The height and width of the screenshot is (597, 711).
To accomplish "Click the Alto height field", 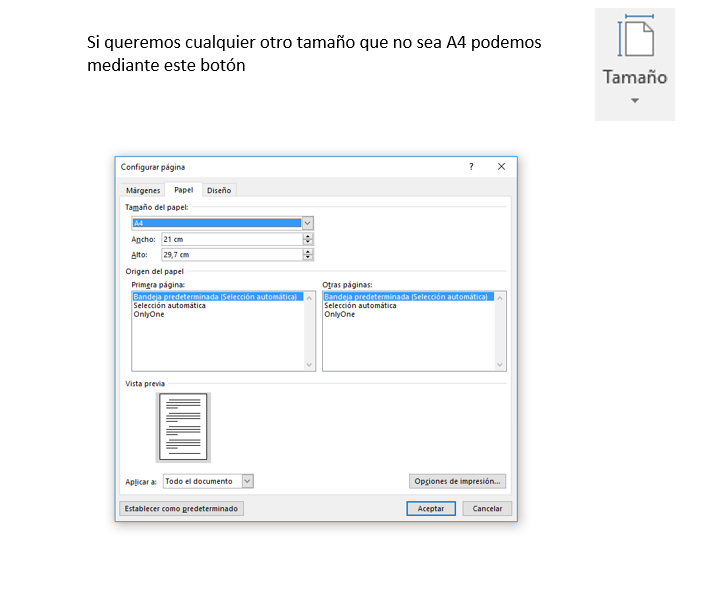I will coord(232,255).
